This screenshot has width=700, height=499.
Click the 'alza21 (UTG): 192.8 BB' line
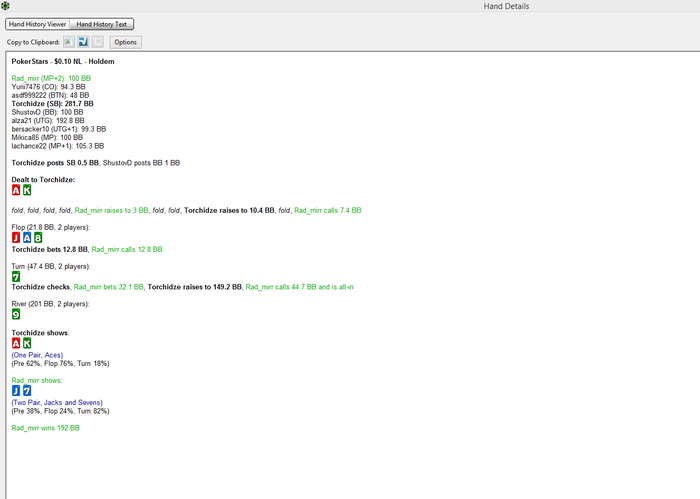[48, 121]
